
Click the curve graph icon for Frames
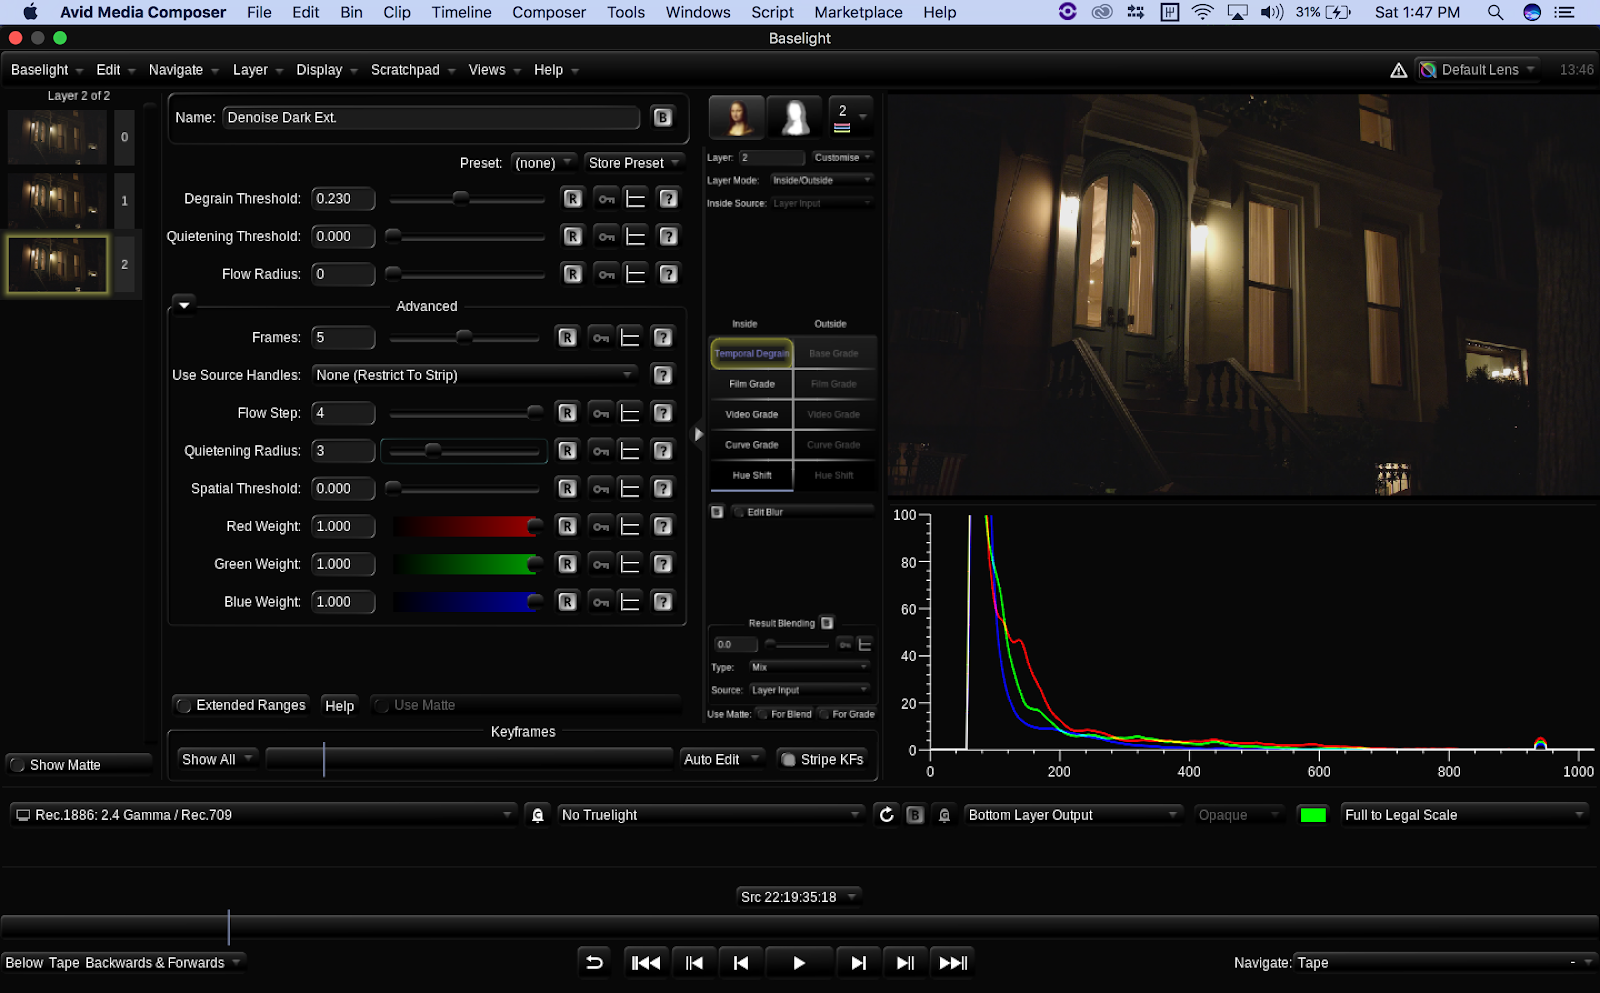[x=630, y=338]
